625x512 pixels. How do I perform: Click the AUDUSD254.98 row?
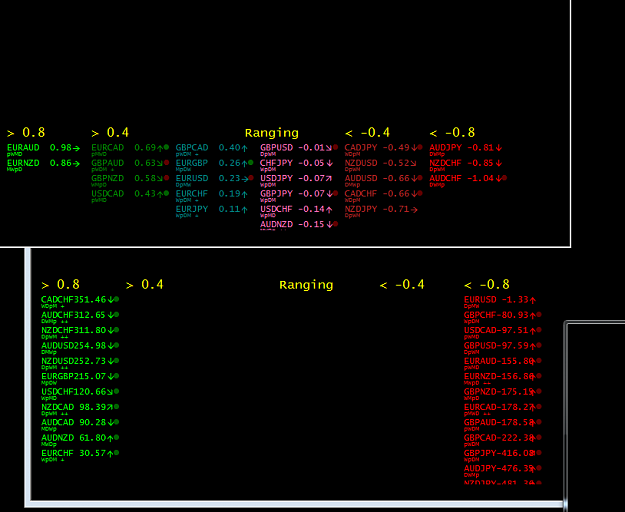coord(80,346)
